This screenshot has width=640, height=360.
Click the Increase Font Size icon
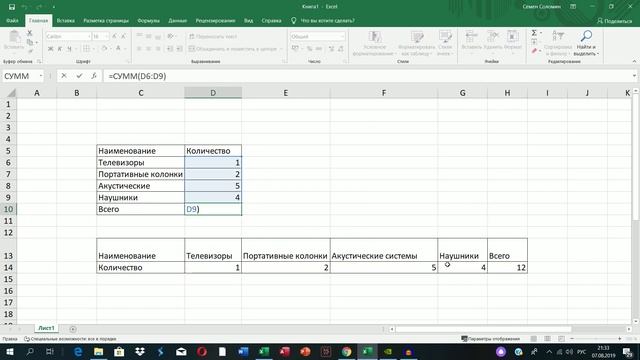point(114,36)
